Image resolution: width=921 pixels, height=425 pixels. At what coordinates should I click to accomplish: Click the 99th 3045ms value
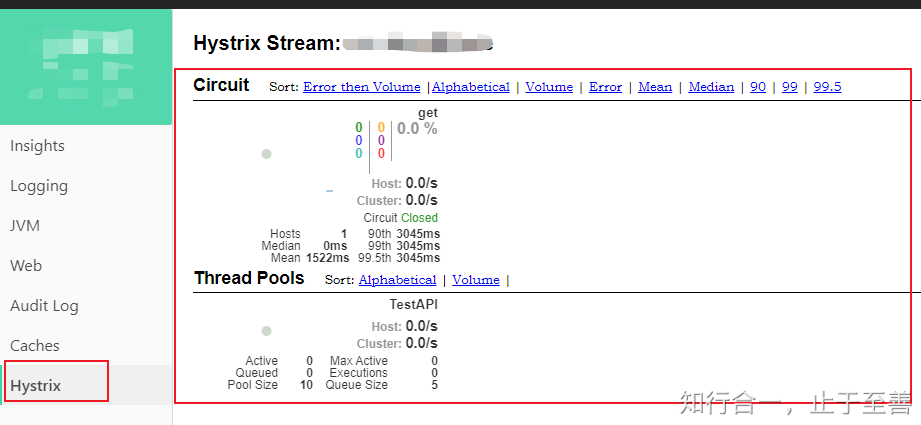(418, 245)
